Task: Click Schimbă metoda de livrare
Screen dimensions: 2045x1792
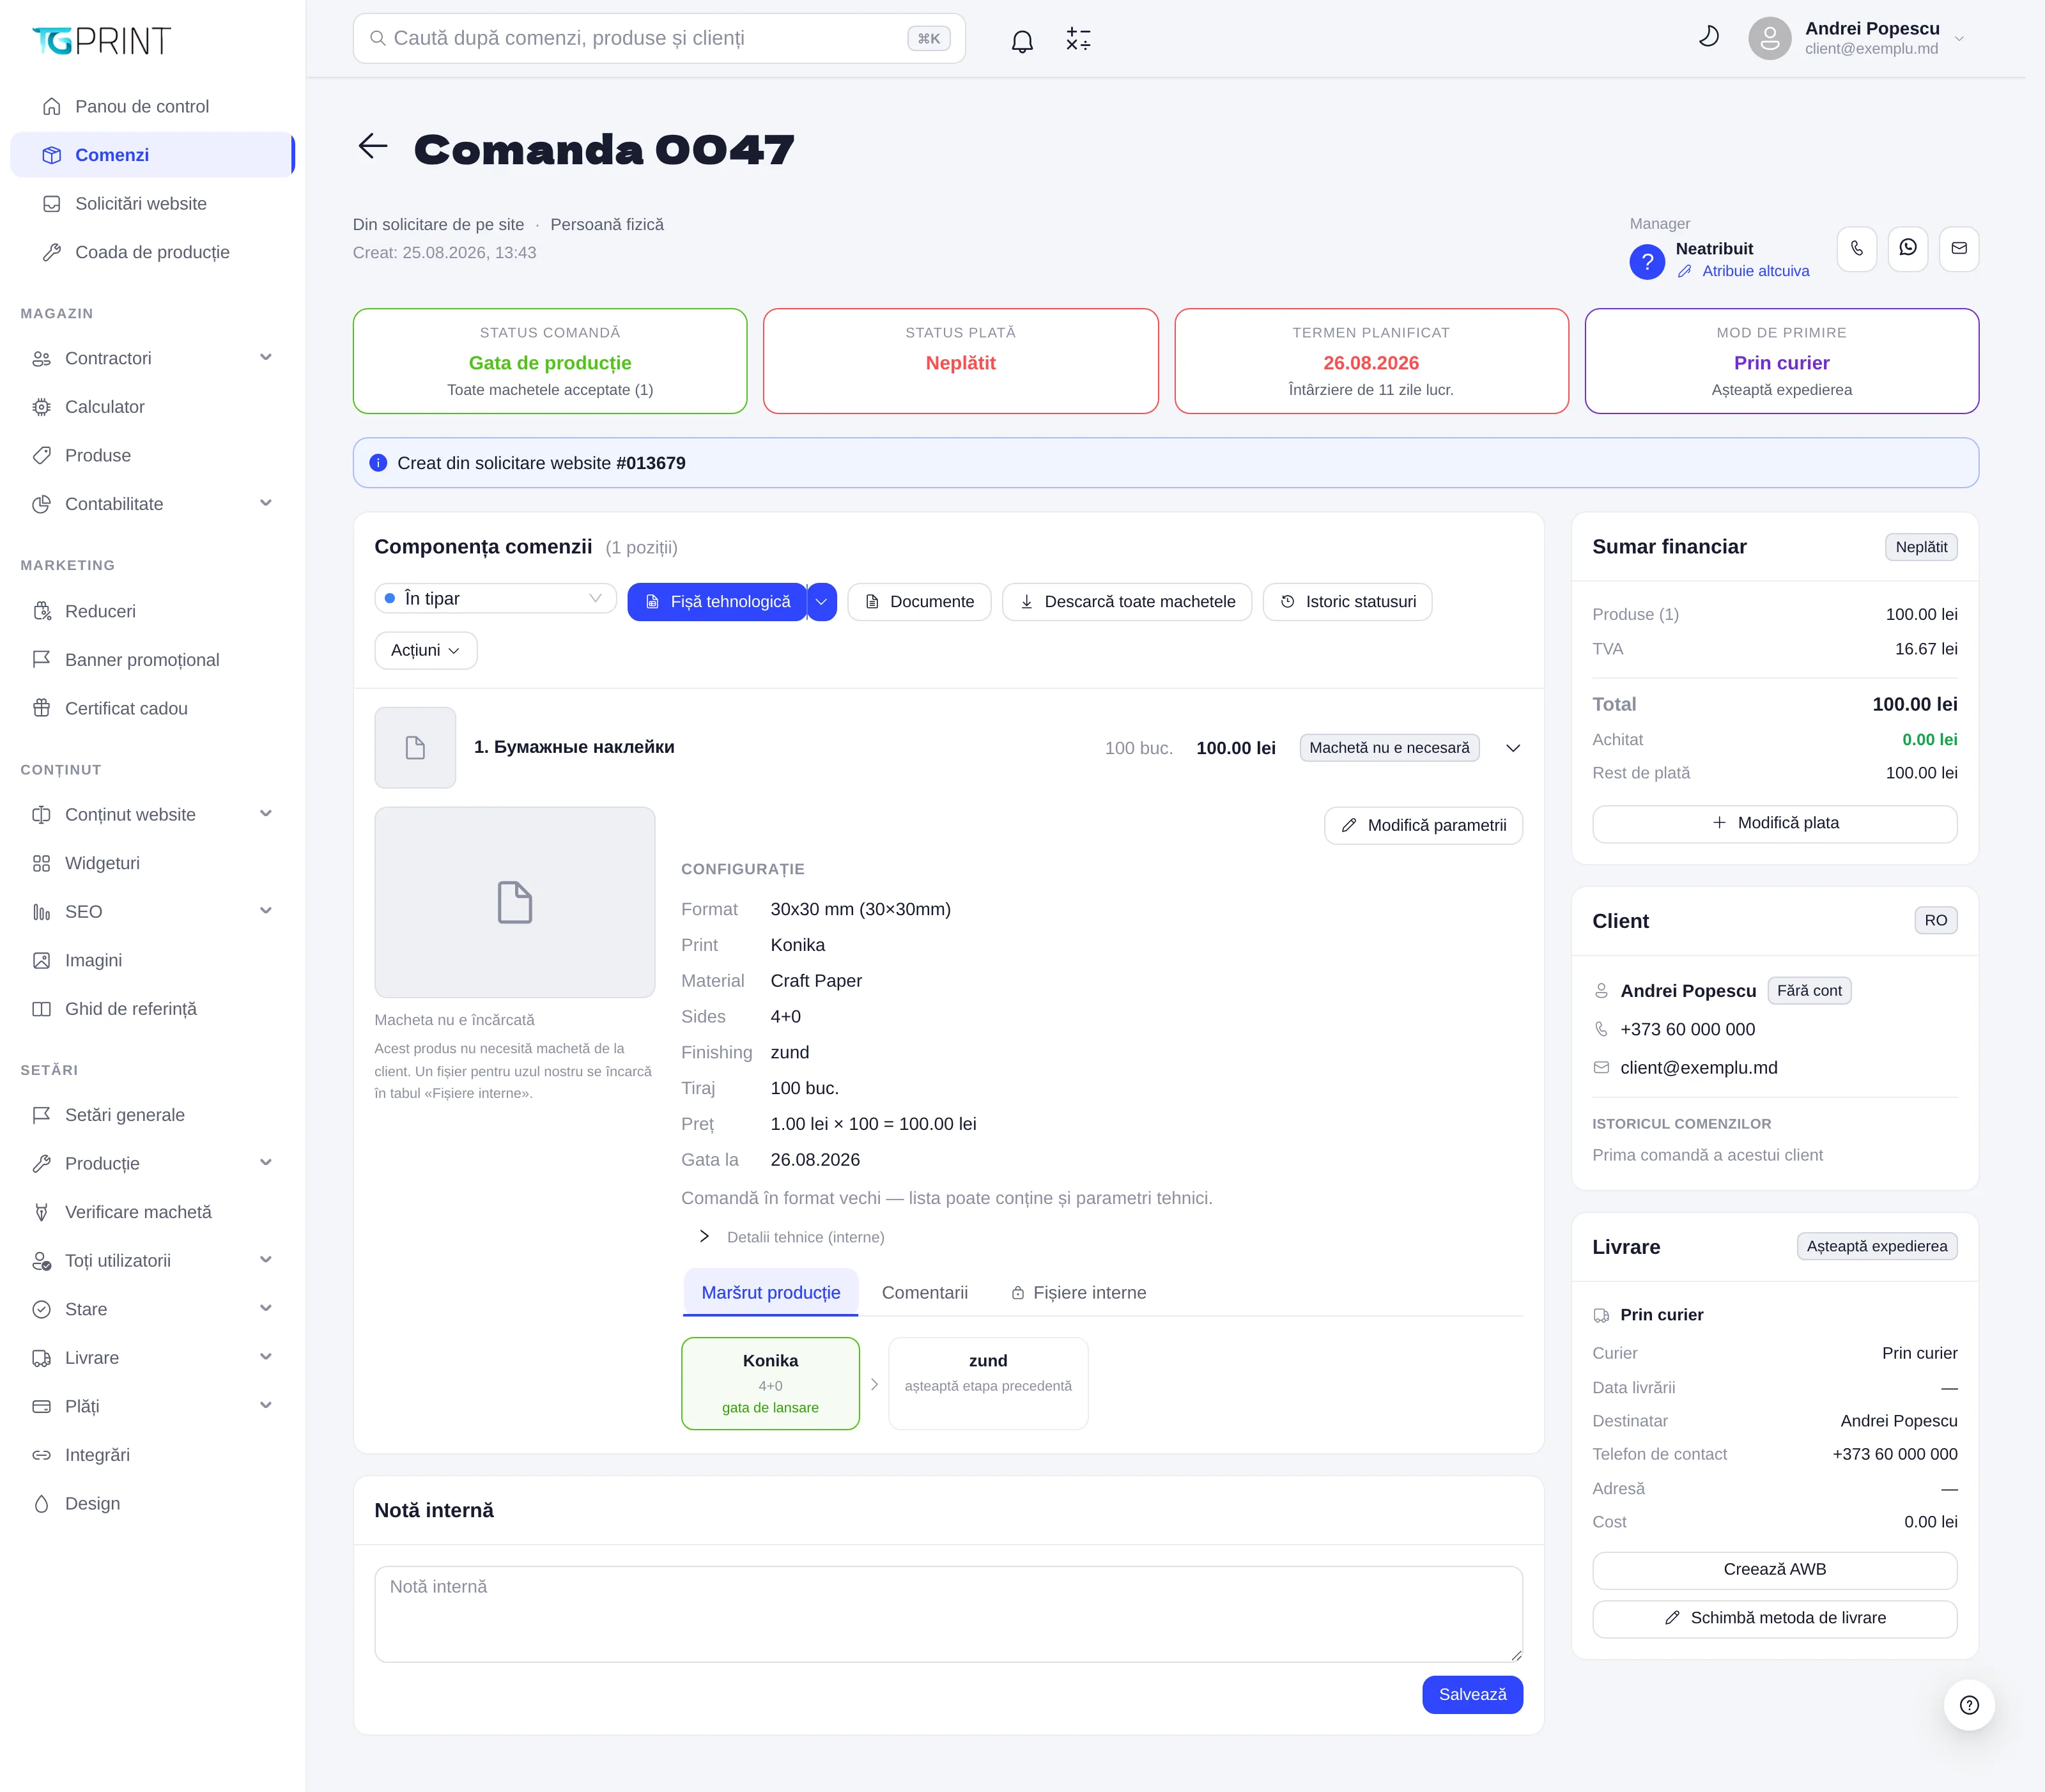Action: 1775,1618
